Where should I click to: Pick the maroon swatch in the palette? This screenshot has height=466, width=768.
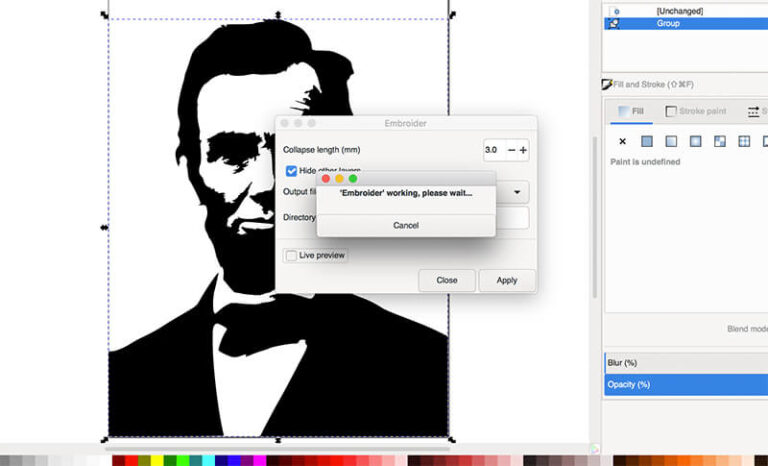click(x=119, y=461)
